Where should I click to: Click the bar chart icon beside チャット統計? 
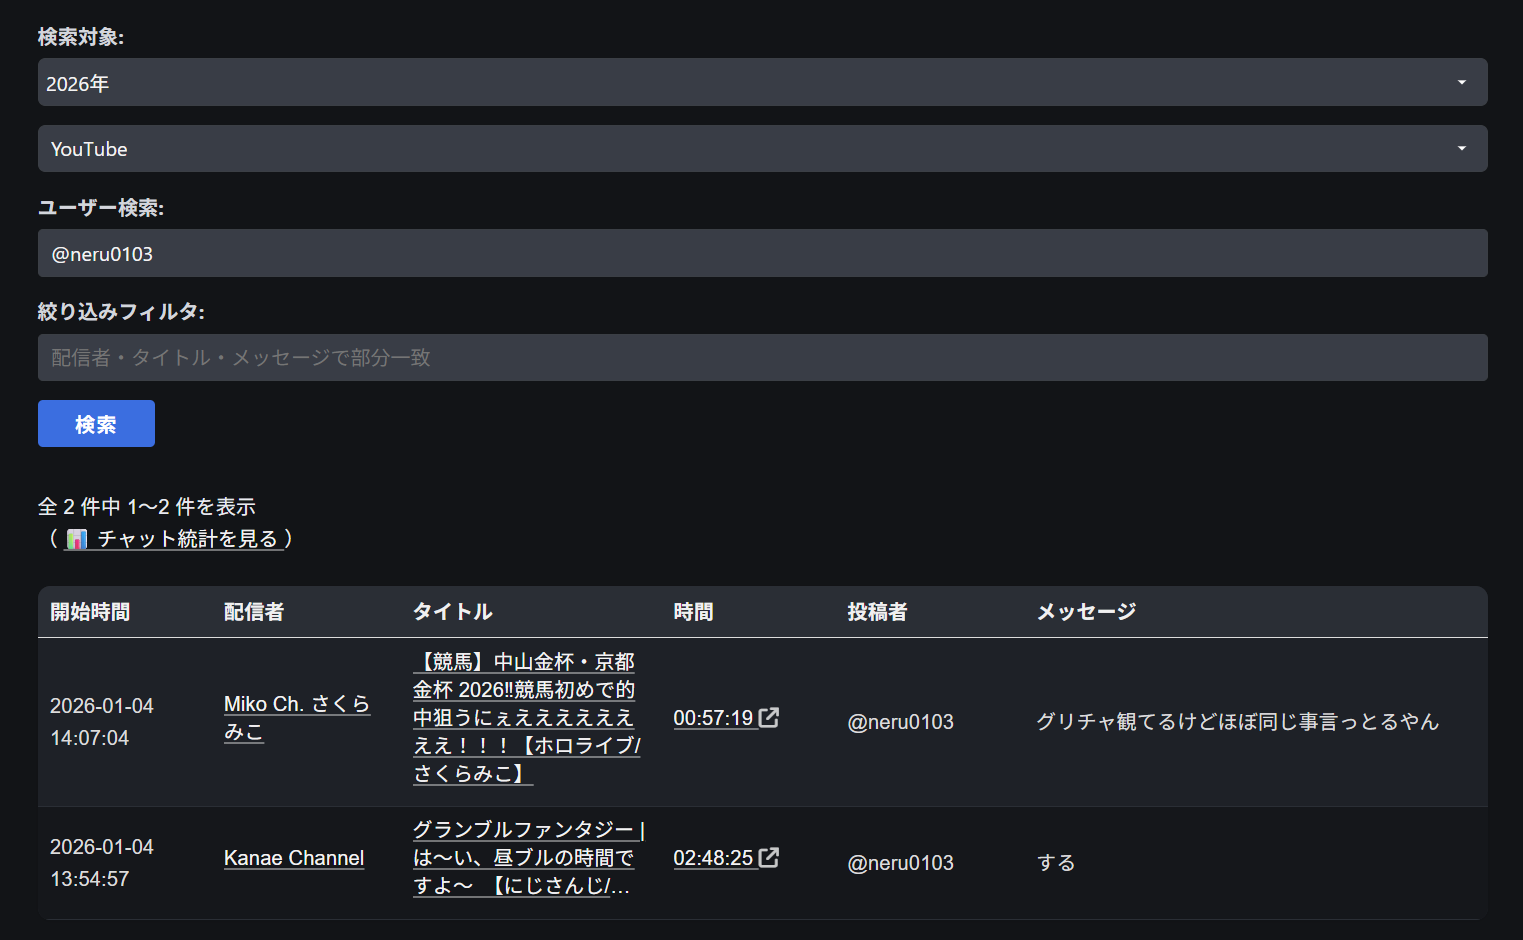click(77, 540)
